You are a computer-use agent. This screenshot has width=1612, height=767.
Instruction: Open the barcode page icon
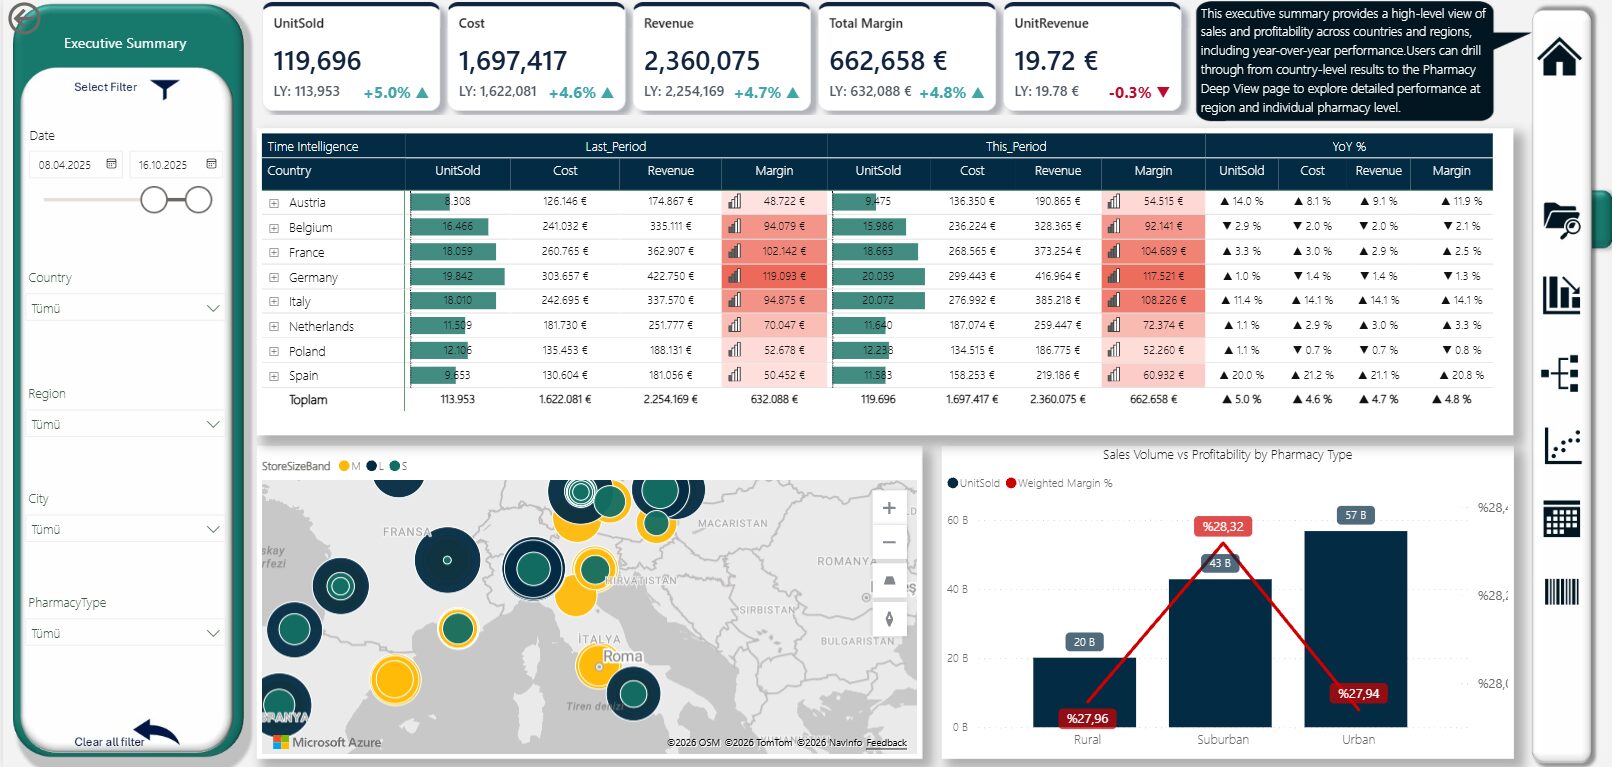[x=1561, y=592]
